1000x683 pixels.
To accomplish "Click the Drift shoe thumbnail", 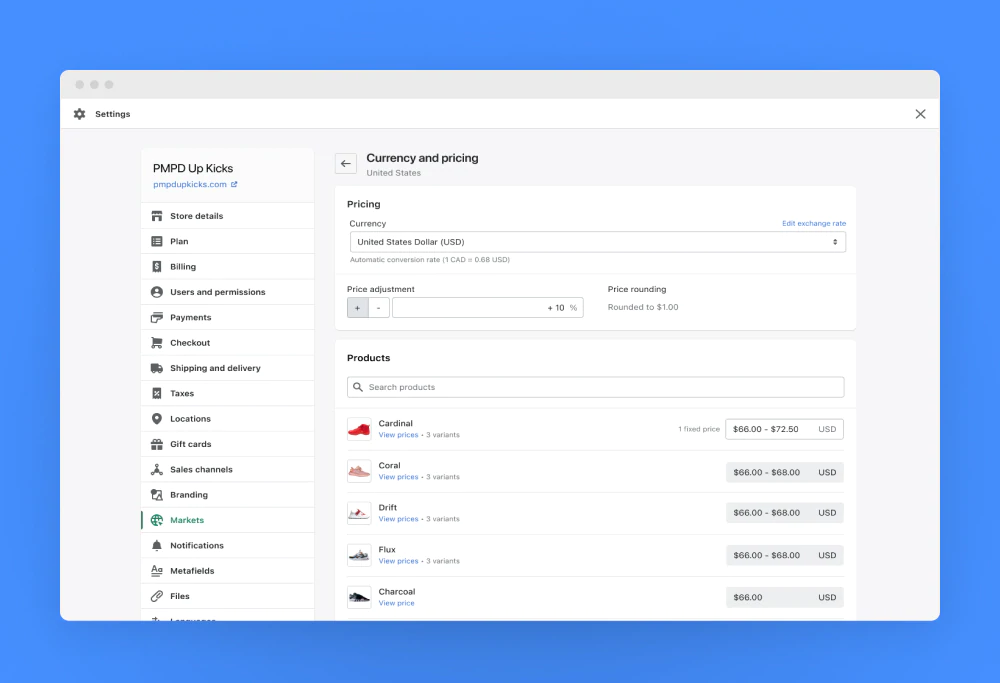I will click(x=359, y=513).
